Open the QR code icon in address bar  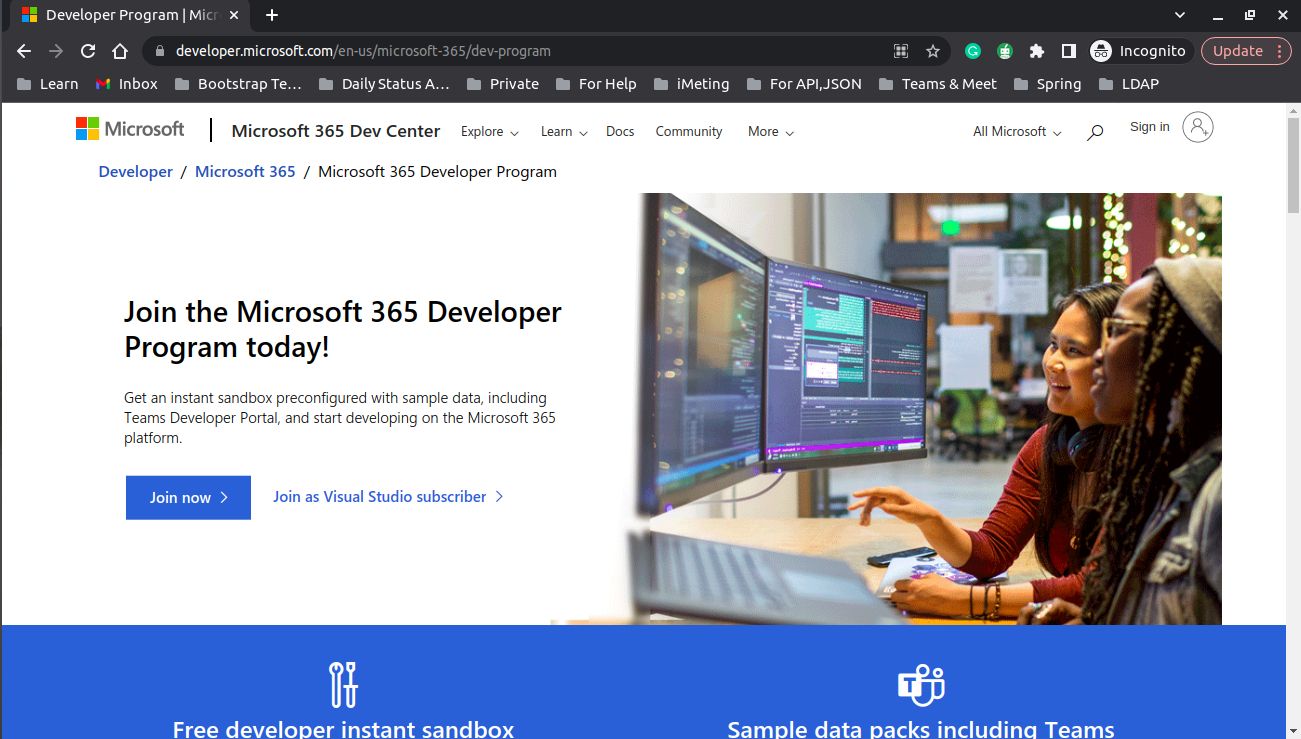pos(901,51)
